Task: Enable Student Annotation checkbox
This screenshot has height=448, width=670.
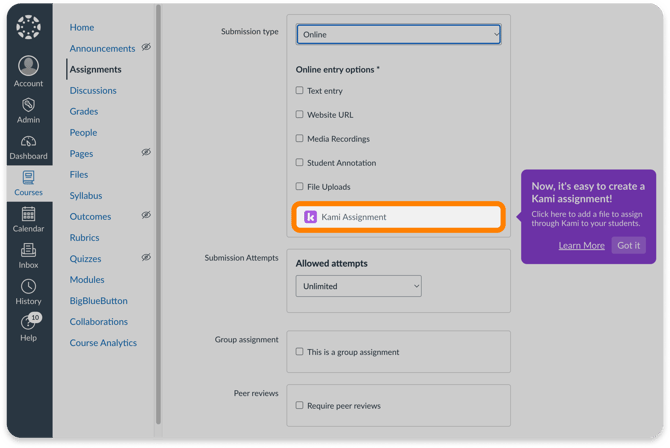Action: (300, 162)
